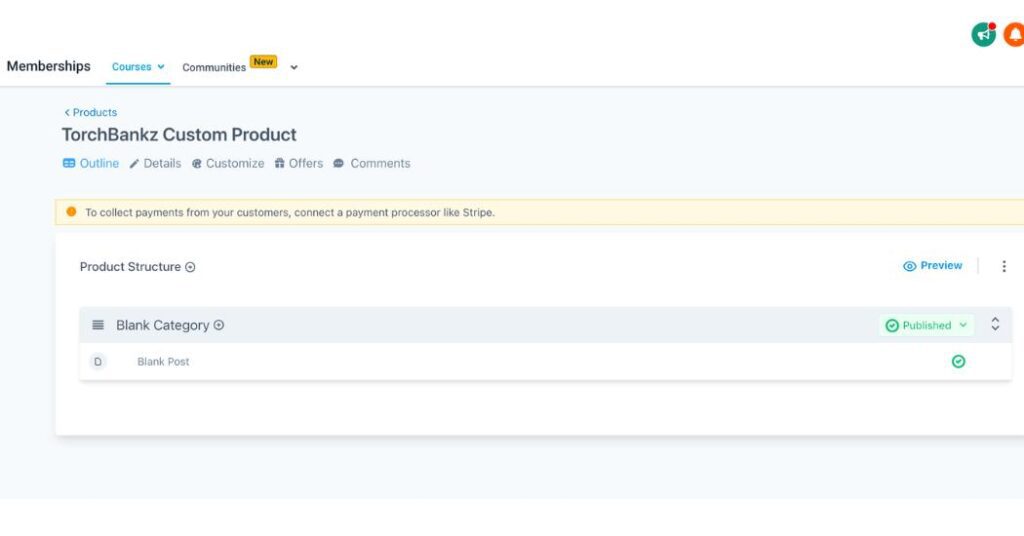Screen dimensions: 1024x536
Task: Go back to Products link
Action: click(90, 113)
